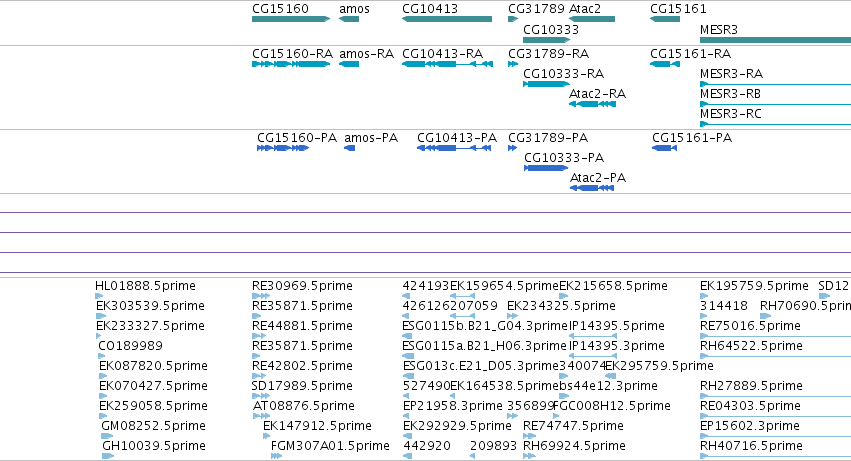The image size is (851, 461).
Task: Click the MESR3-RB transcript label
Action: [x=731, y=94]
